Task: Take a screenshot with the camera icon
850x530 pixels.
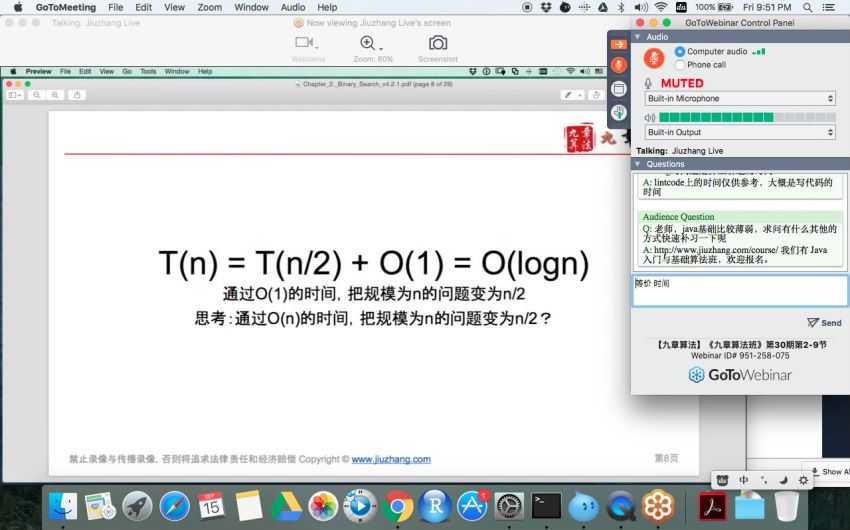Action: tap(438, 43)
